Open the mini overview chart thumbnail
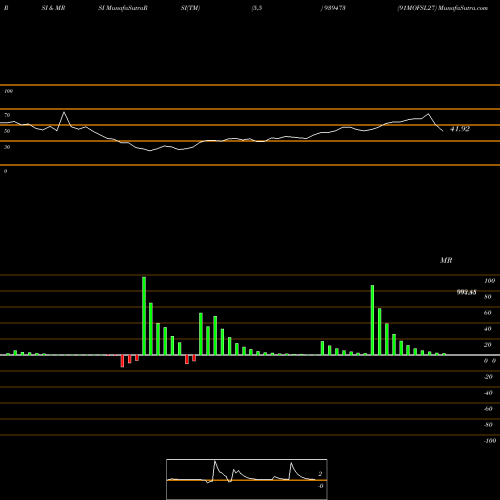Viewport: 500px width, 500px height. [247, 479]
